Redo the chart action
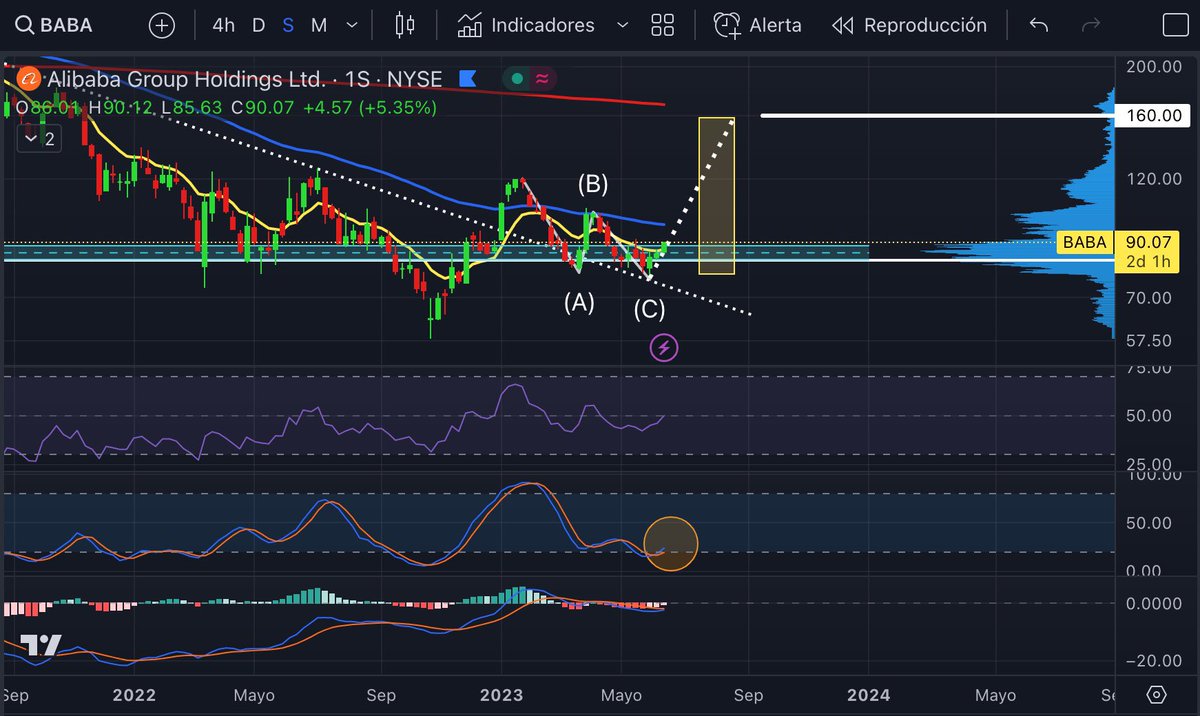 point(1091,25)
